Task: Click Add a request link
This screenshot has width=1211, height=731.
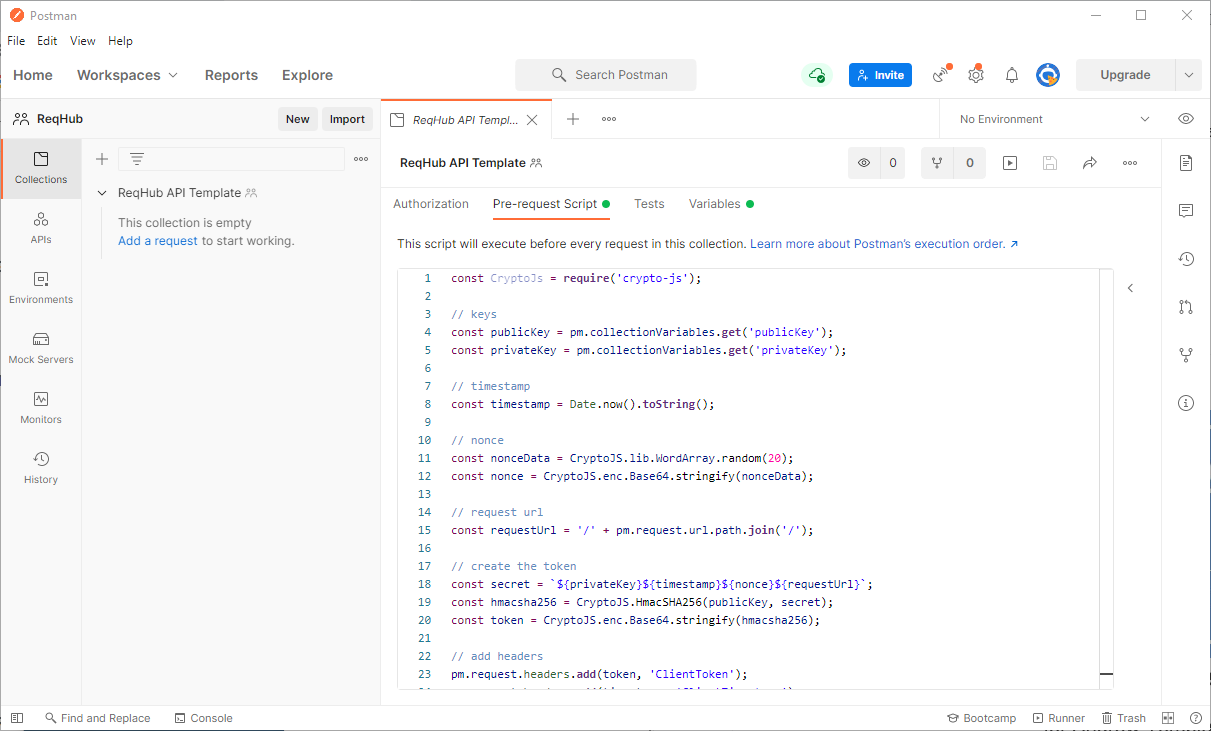Action: [x=157, y=240]
